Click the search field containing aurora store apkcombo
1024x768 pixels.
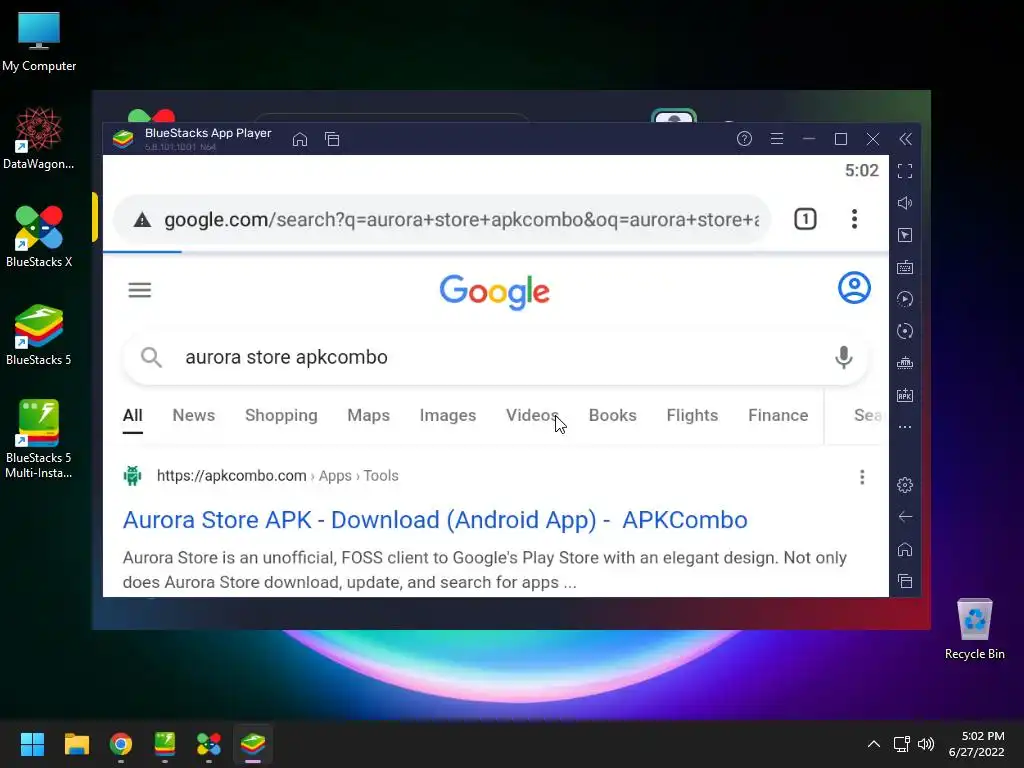coord(494,357)
